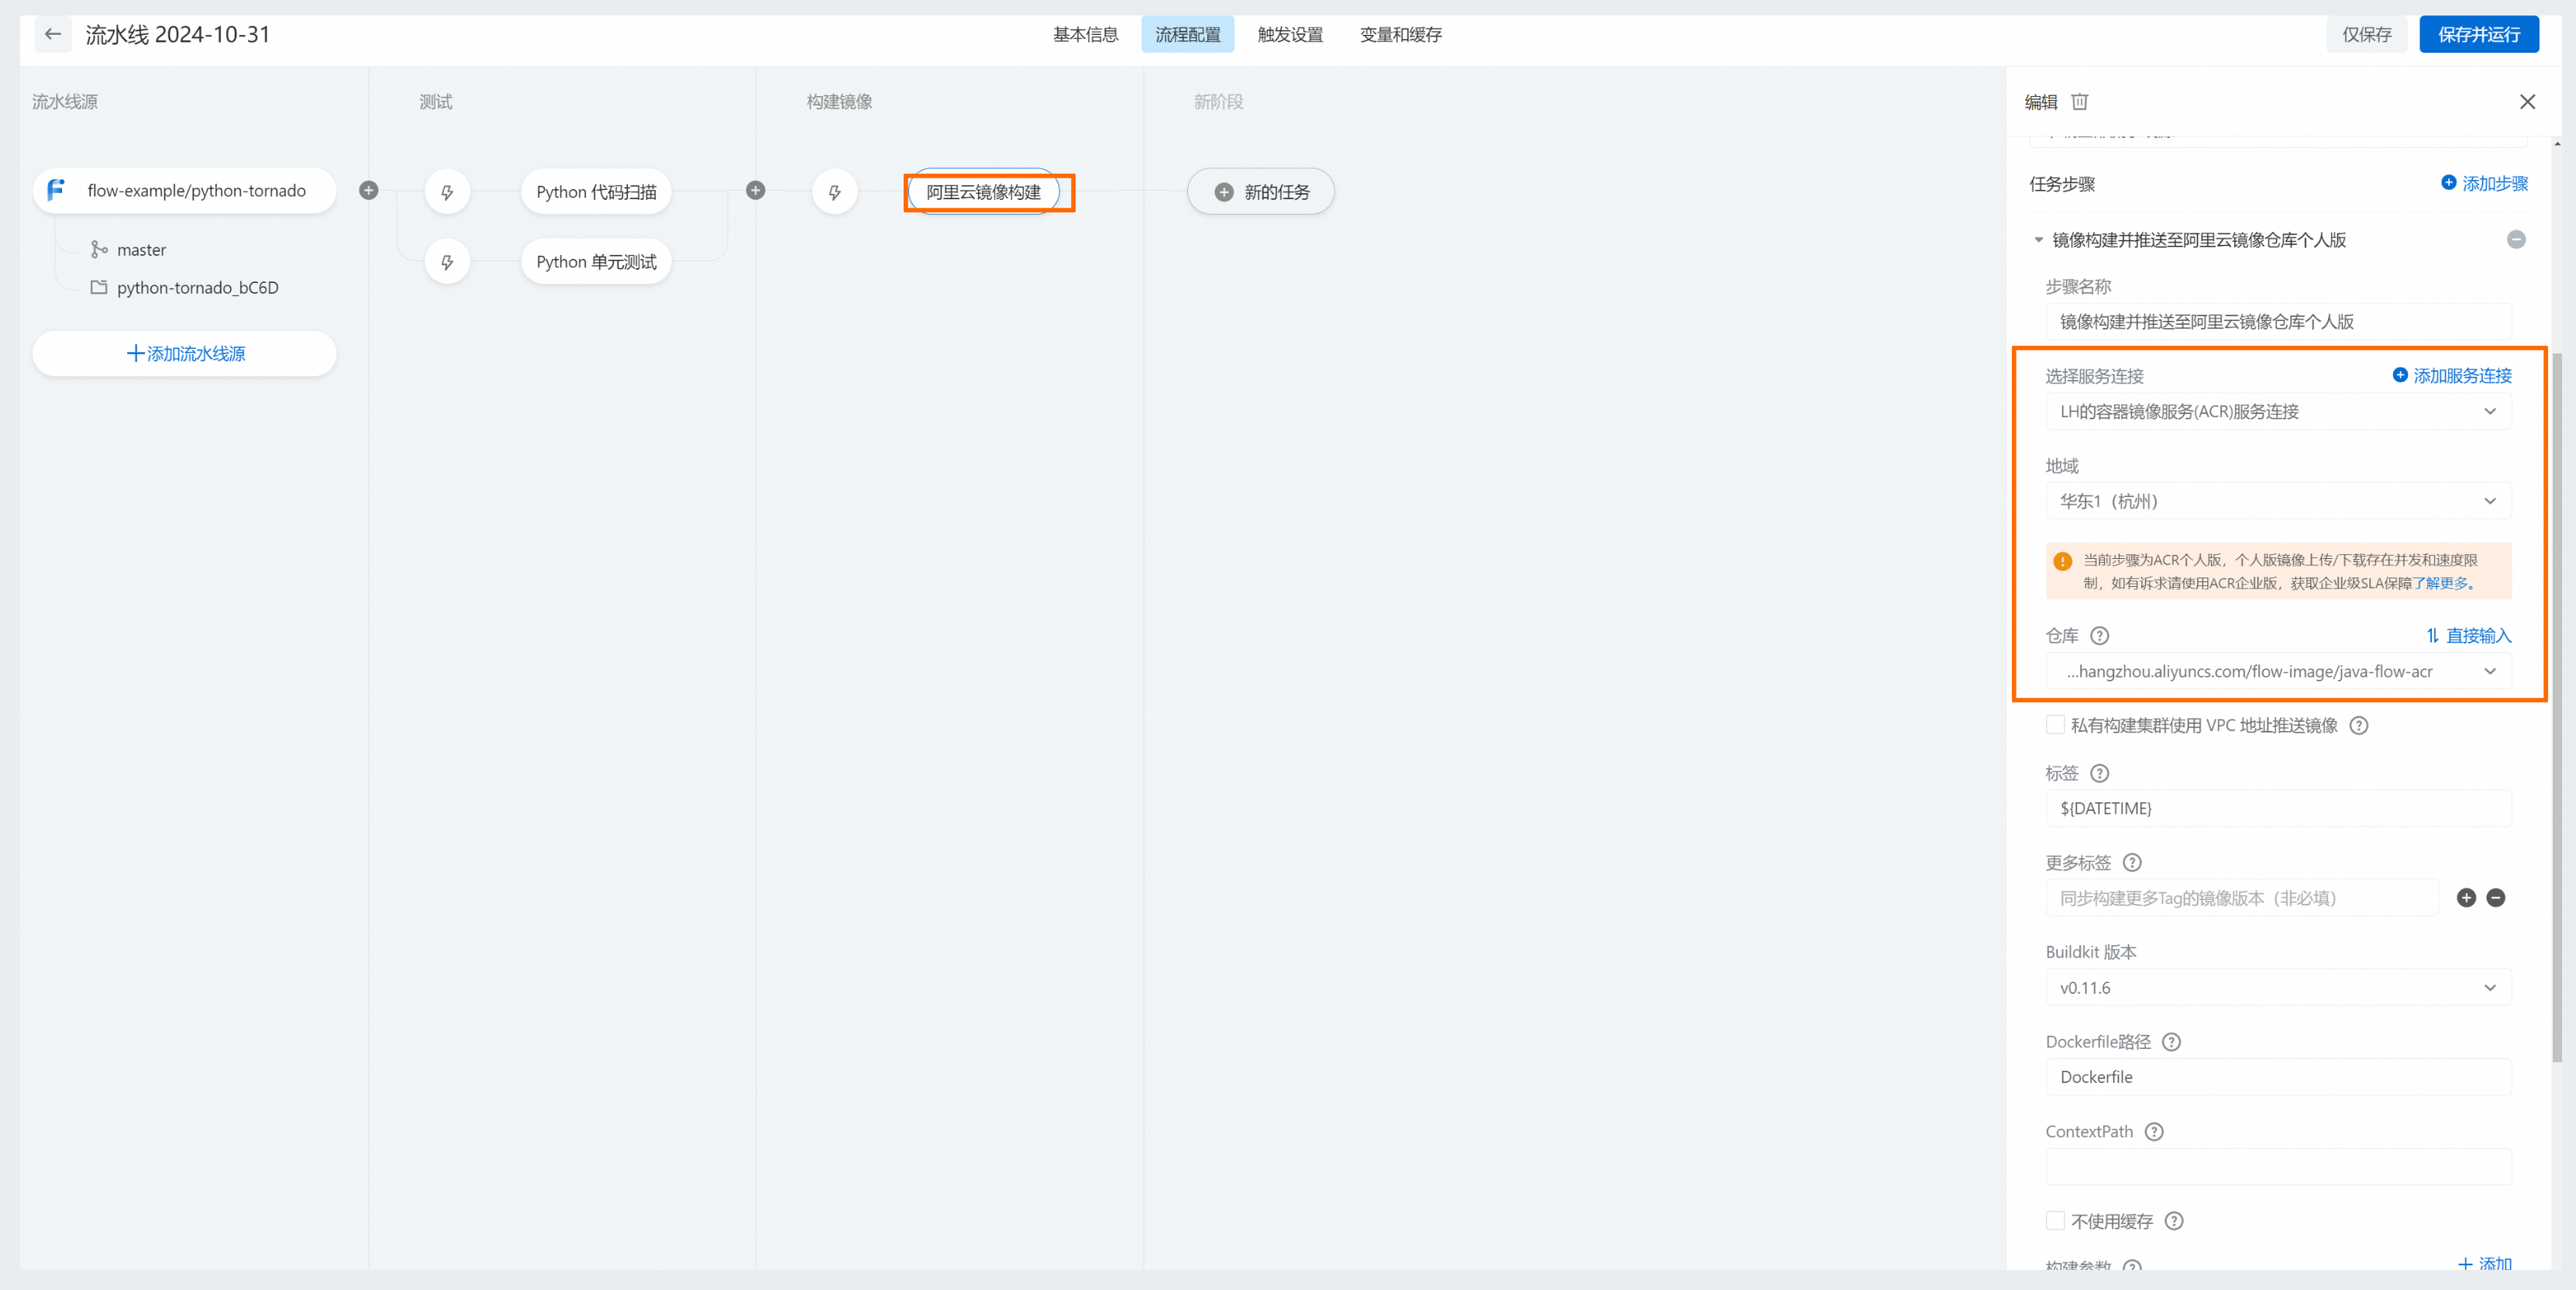The width and height of the screenshot is (2576, 1290).
Task: Open the Buildkit 版本 dropdown v0.11.6
Action: click(x=2278, y=987)
